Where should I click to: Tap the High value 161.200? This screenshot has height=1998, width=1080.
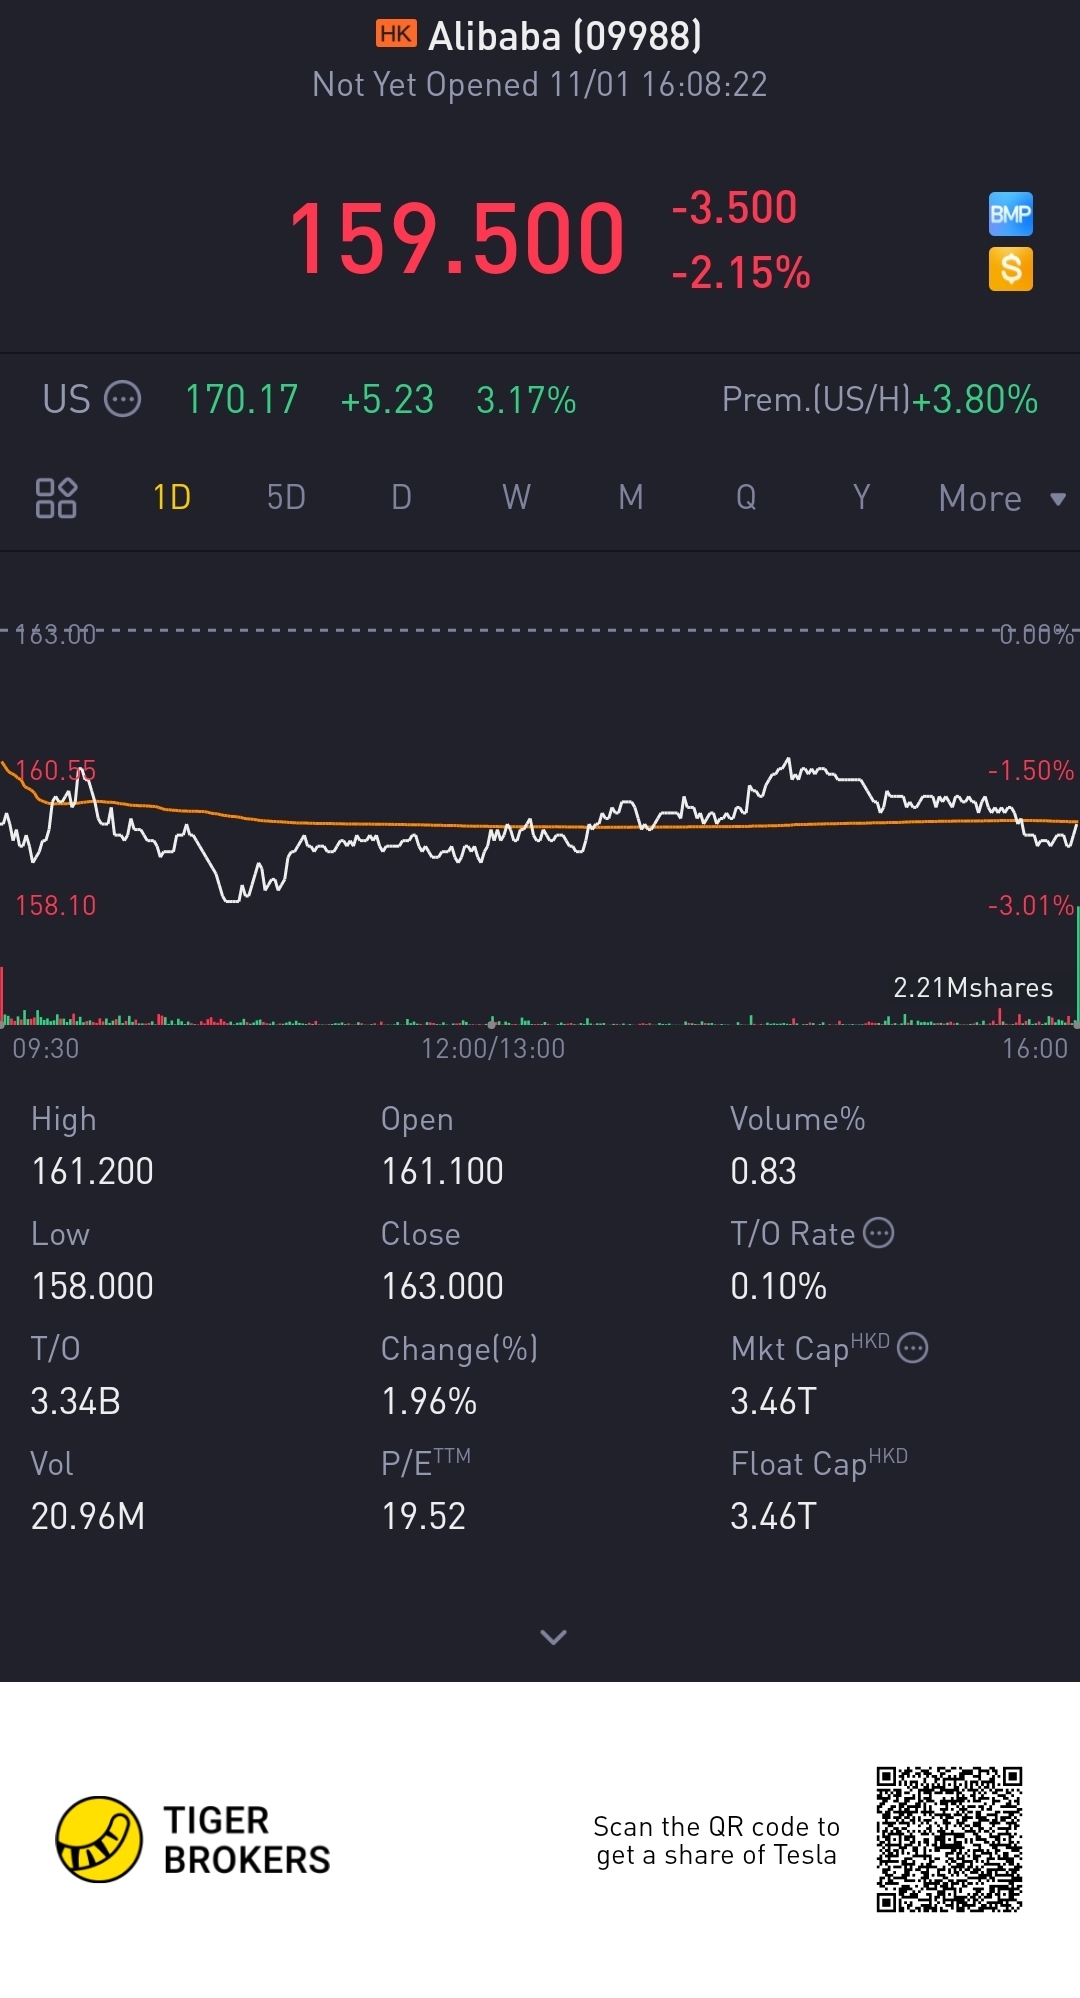[92, 1171]
